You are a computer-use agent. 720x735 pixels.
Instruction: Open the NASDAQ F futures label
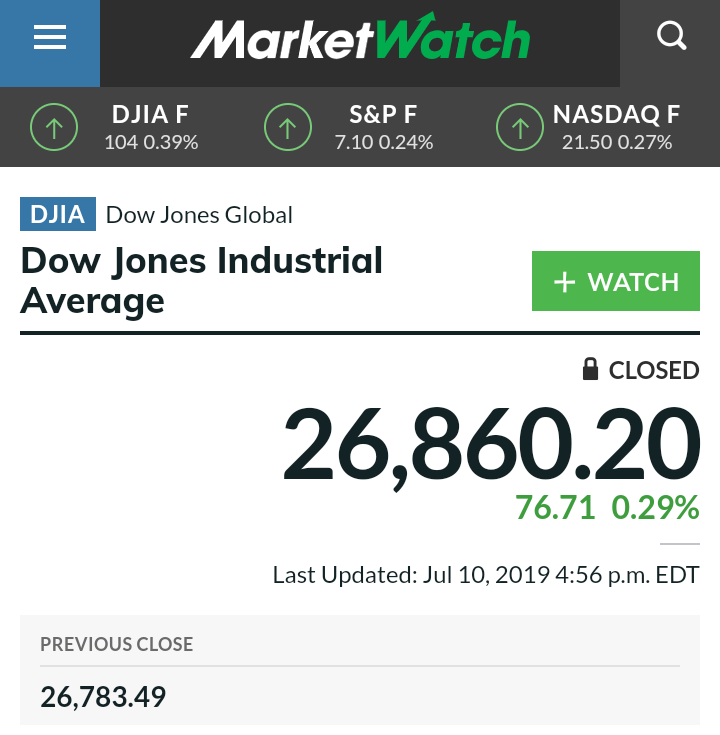pyautogui.click(x=616, y=114)
